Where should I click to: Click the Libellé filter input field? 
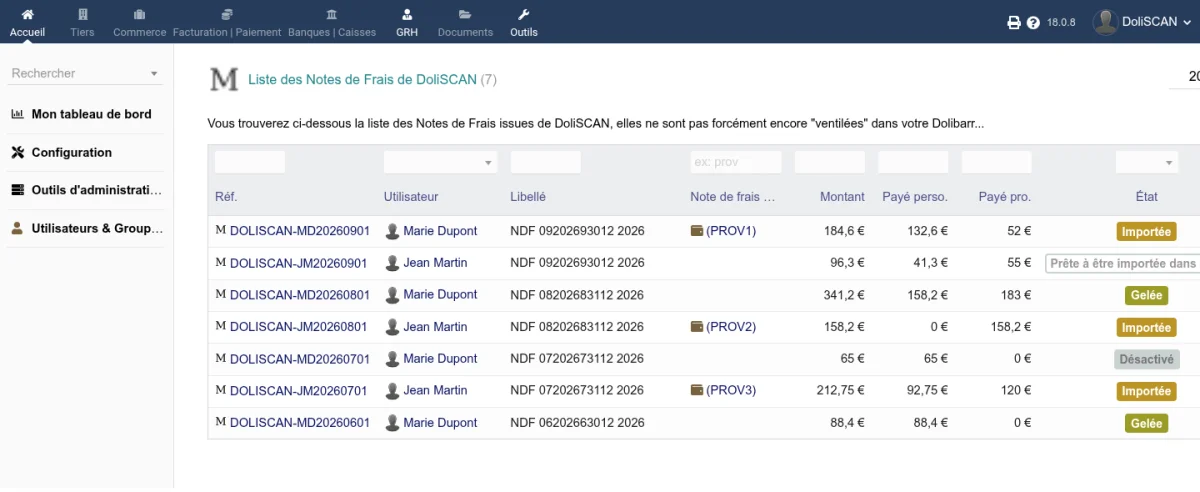545,162
